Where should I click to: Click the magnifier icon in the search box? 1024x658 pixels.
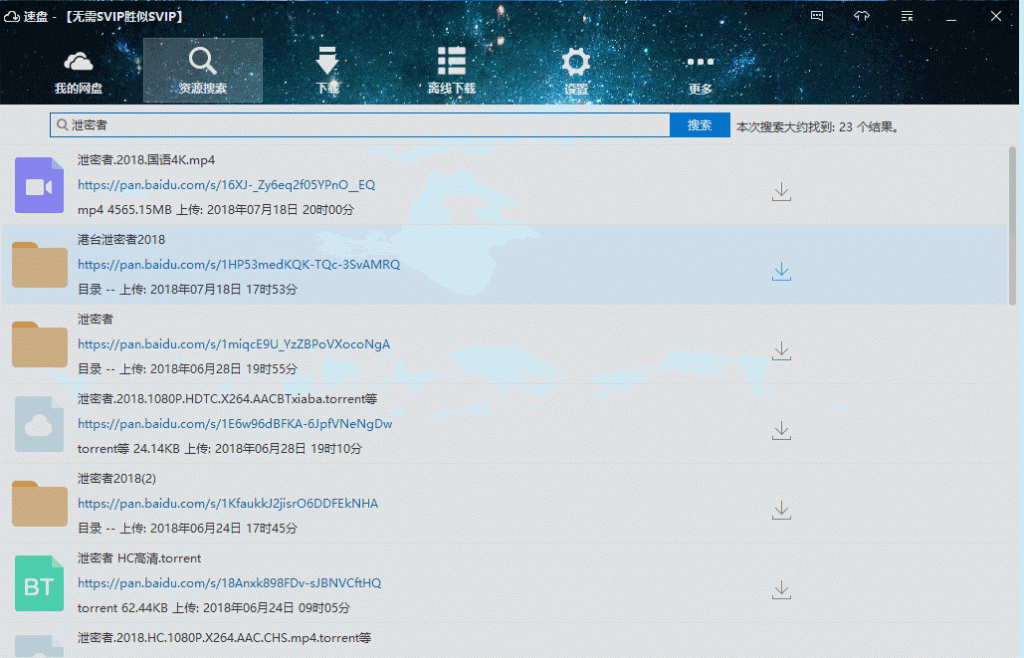(x=62, y=125)
